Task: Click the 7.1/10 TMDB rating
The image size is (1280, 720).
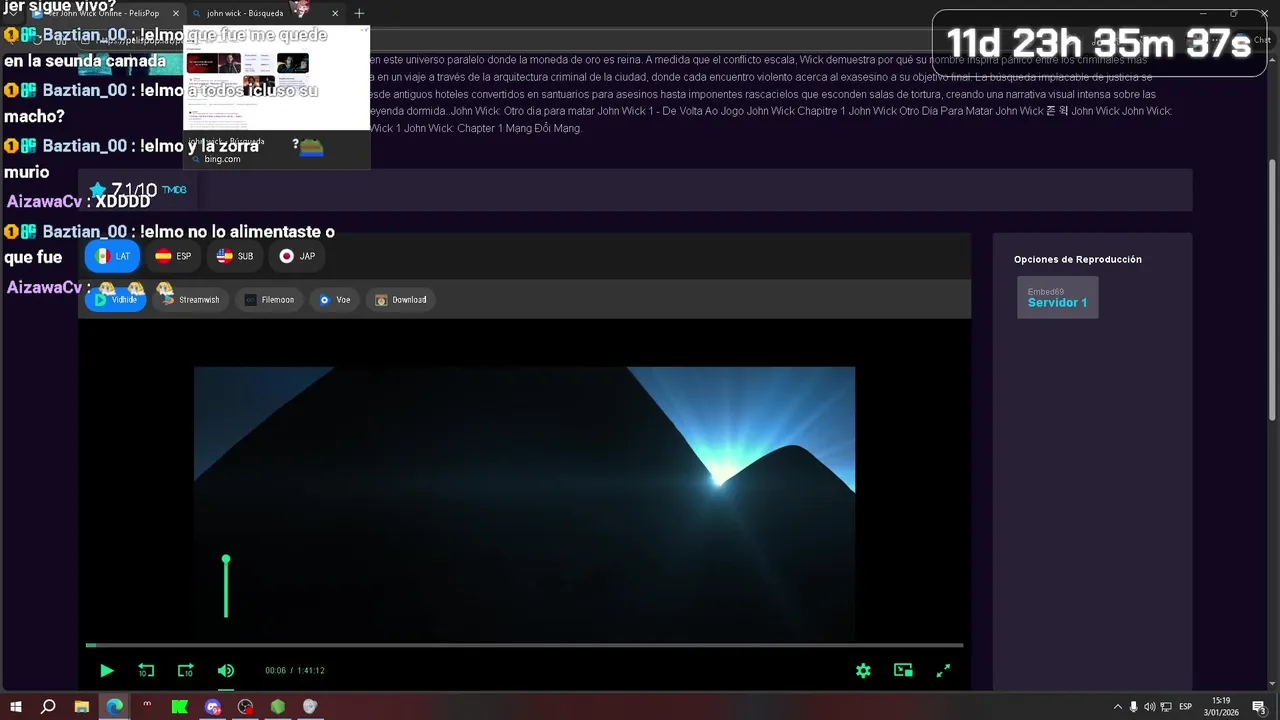Action: click(x=137, y=190)
